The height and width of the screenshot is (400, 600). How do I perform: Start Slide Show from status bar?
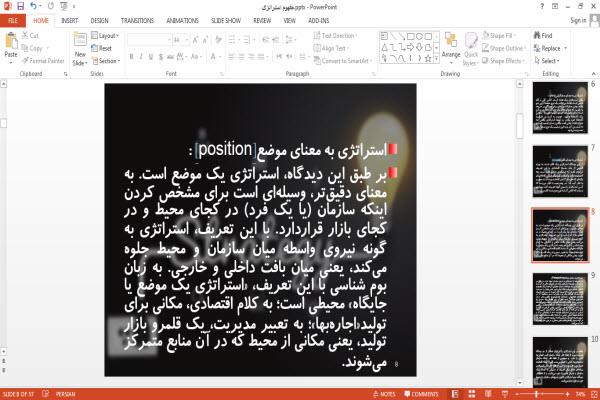coord(505,394)
